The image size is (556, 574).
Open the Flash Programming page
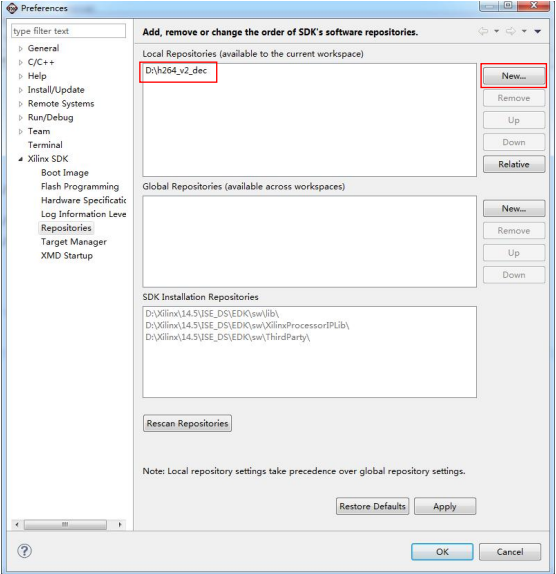(80, 187)
